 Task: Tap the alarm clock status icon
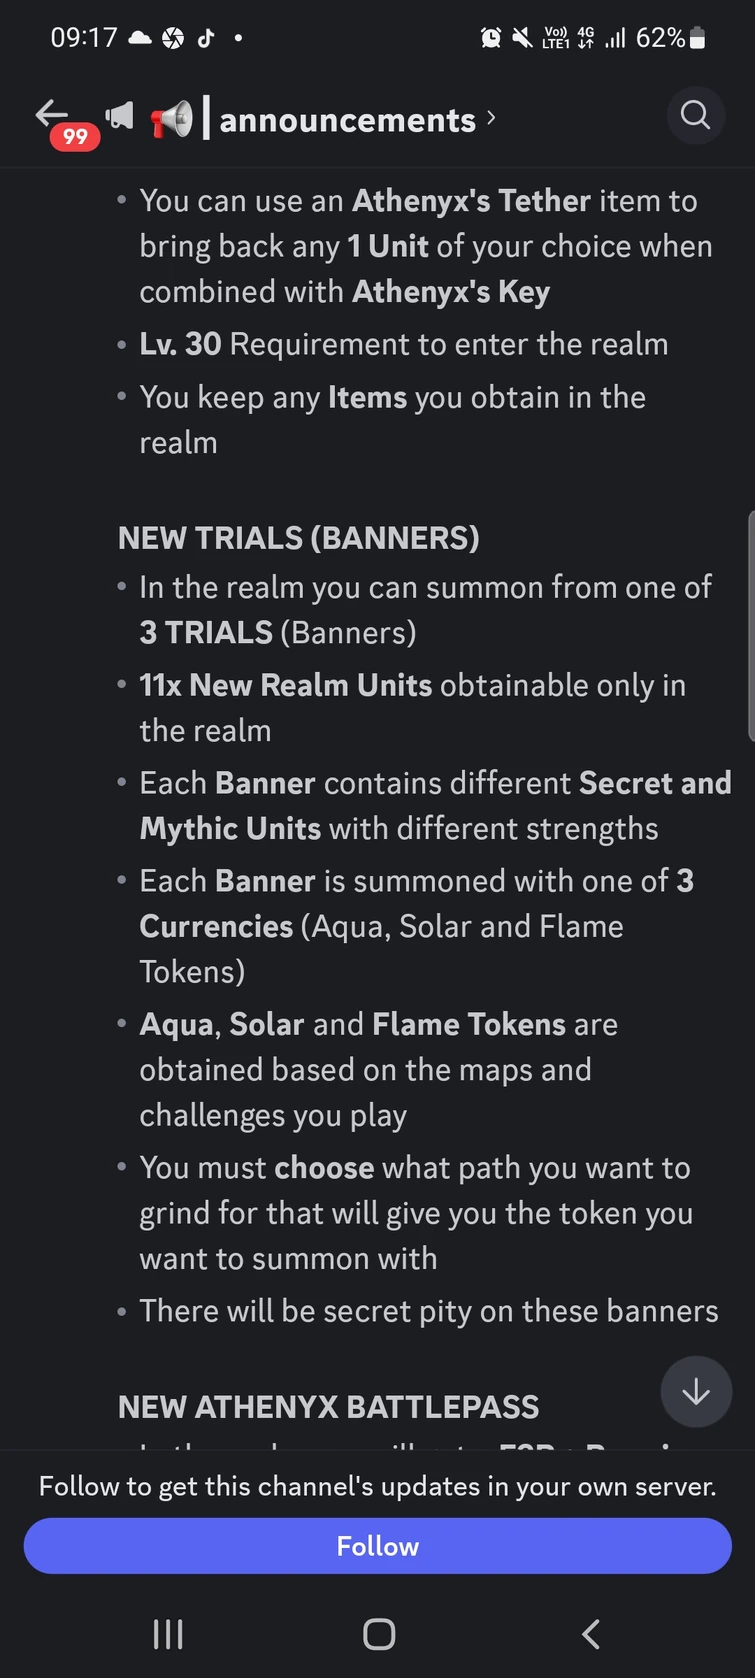(x=490, y=38)
